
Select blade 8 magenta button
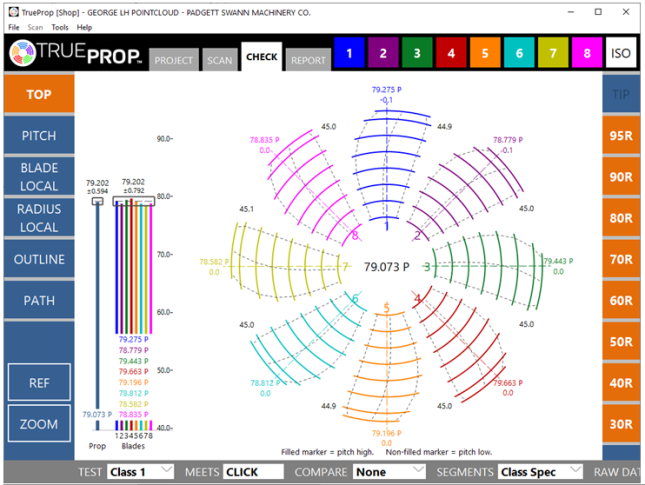(587, 54)
